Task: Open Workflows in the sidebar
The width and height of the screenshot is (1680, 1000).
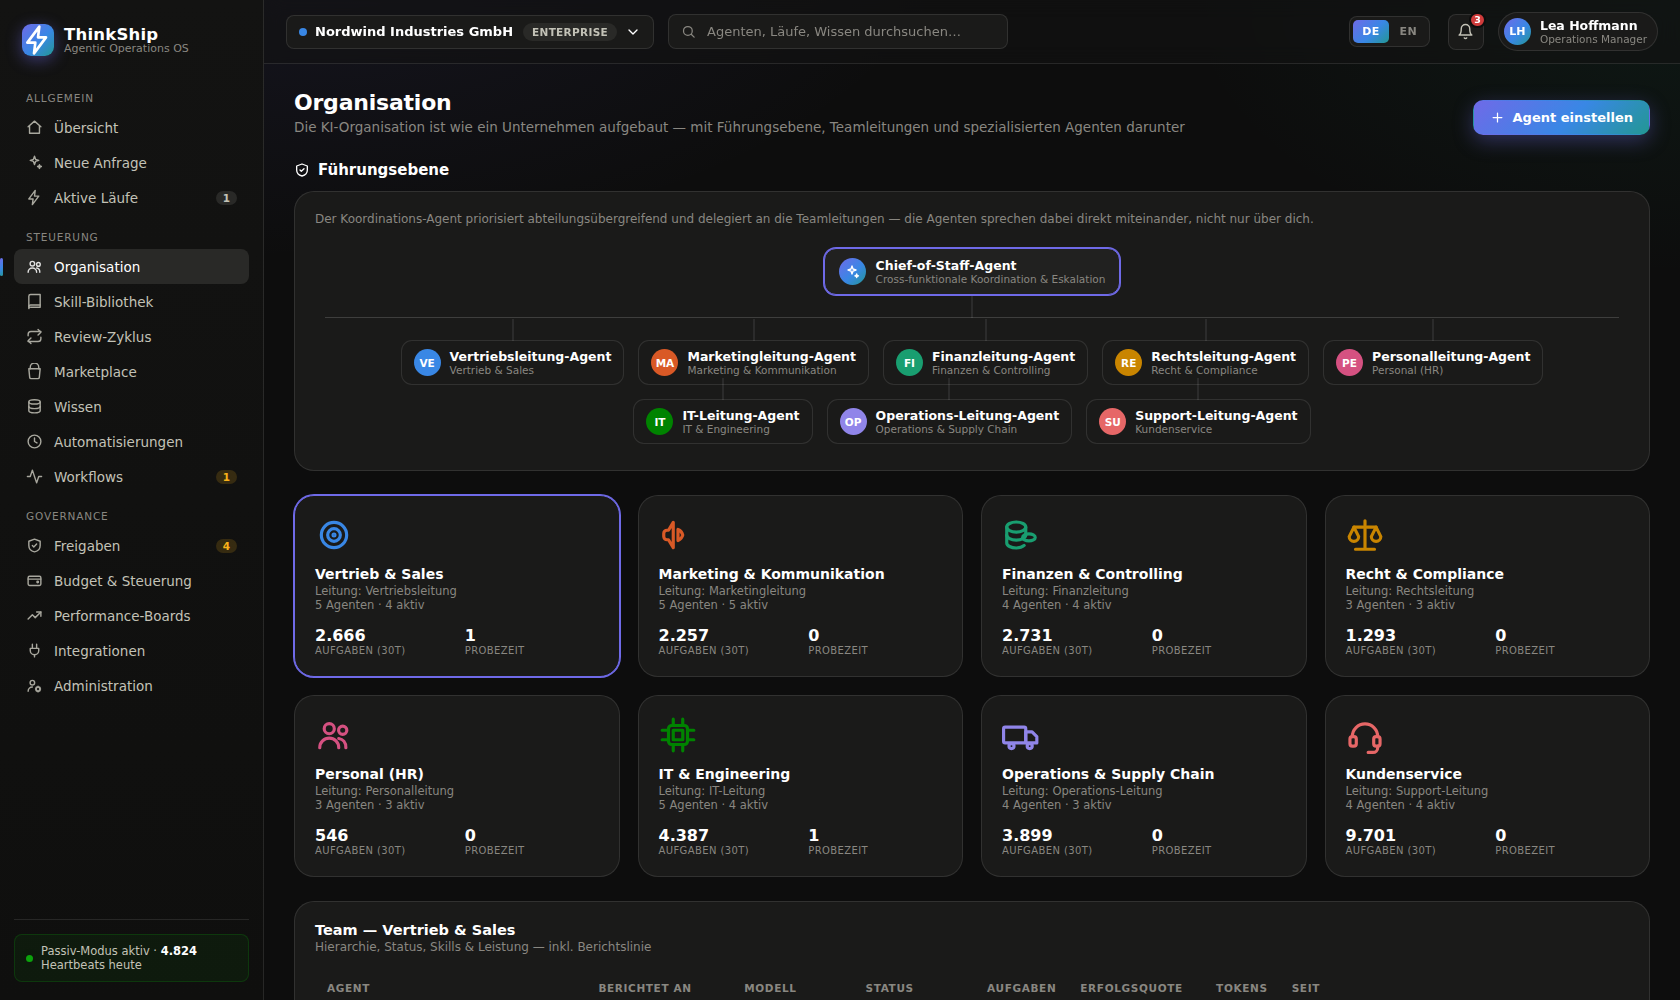Action: click(x=131, y=477)
